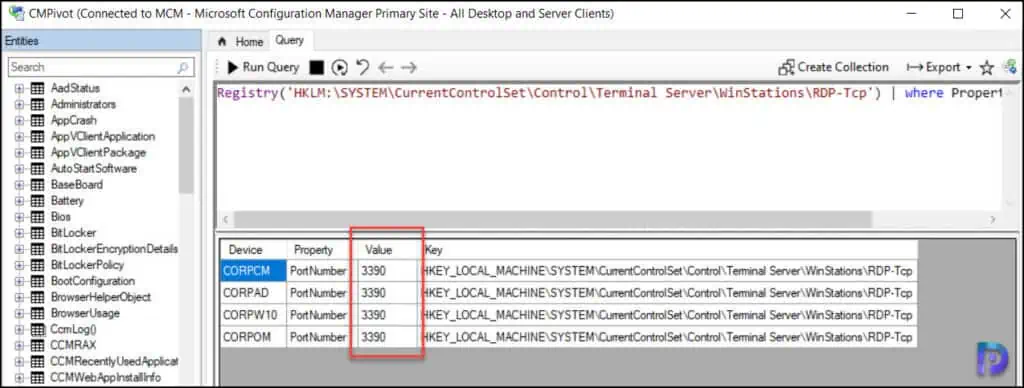1024x388 pixels.
Task: Select the AppCrash tree item label
Action: click(x=73, y=120)
